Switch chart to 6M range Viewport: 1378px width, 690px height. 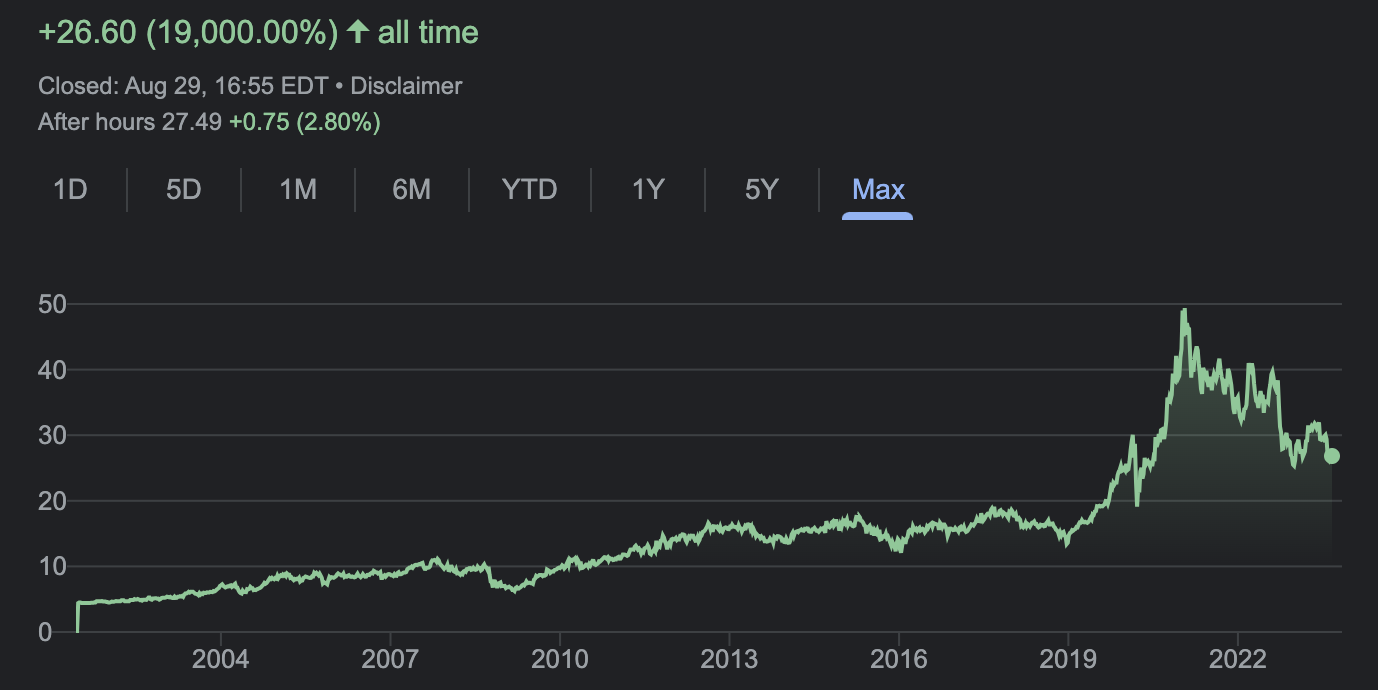tap(412, 190)
